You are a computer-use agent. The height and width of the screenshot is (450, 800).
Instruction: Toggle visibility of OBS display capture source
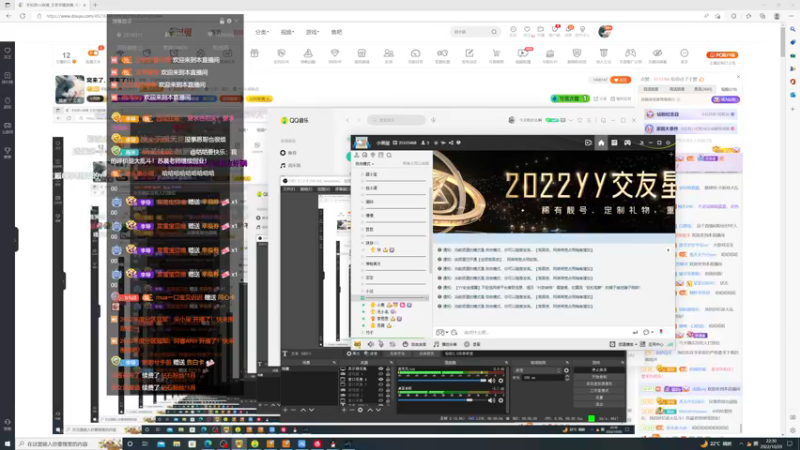point(381,368)
